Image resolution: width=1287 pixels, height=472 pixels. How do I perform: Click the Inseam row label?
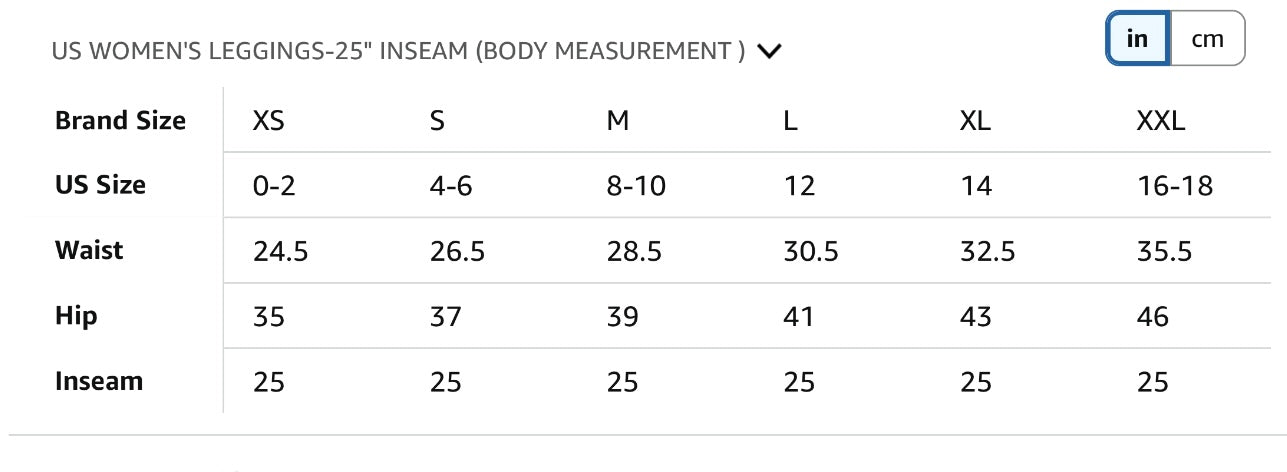click(x=99, y=381)
